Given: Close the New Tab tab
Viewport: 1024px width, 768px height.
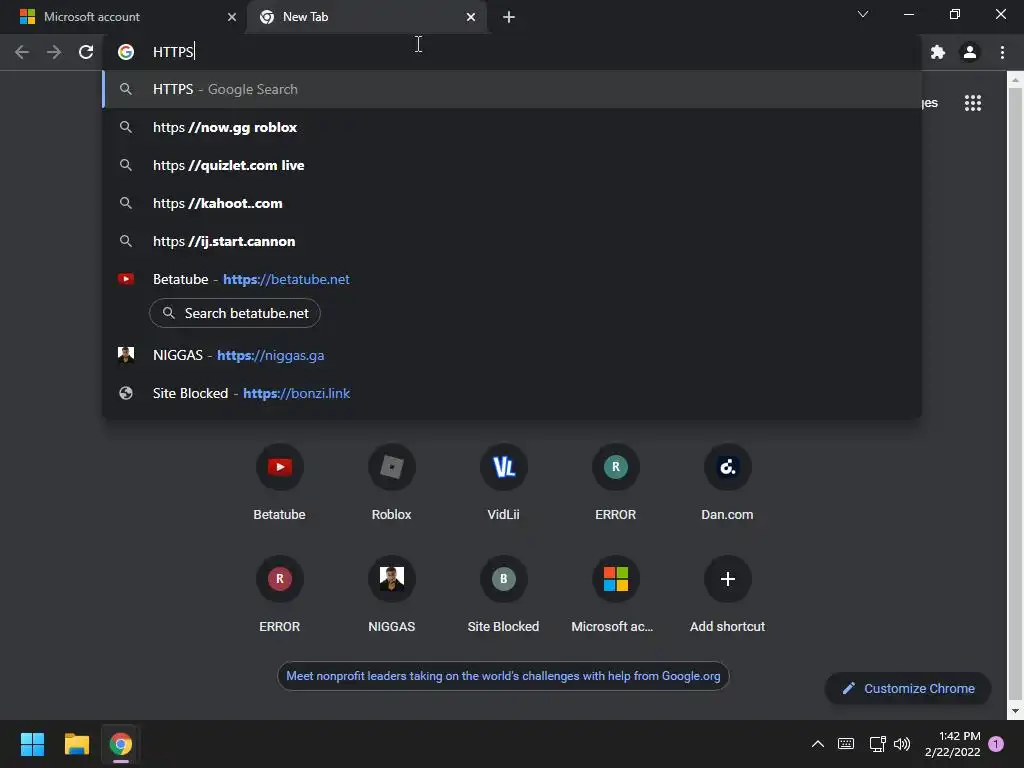Looking at the screenshot, I should tap(471, 17).
